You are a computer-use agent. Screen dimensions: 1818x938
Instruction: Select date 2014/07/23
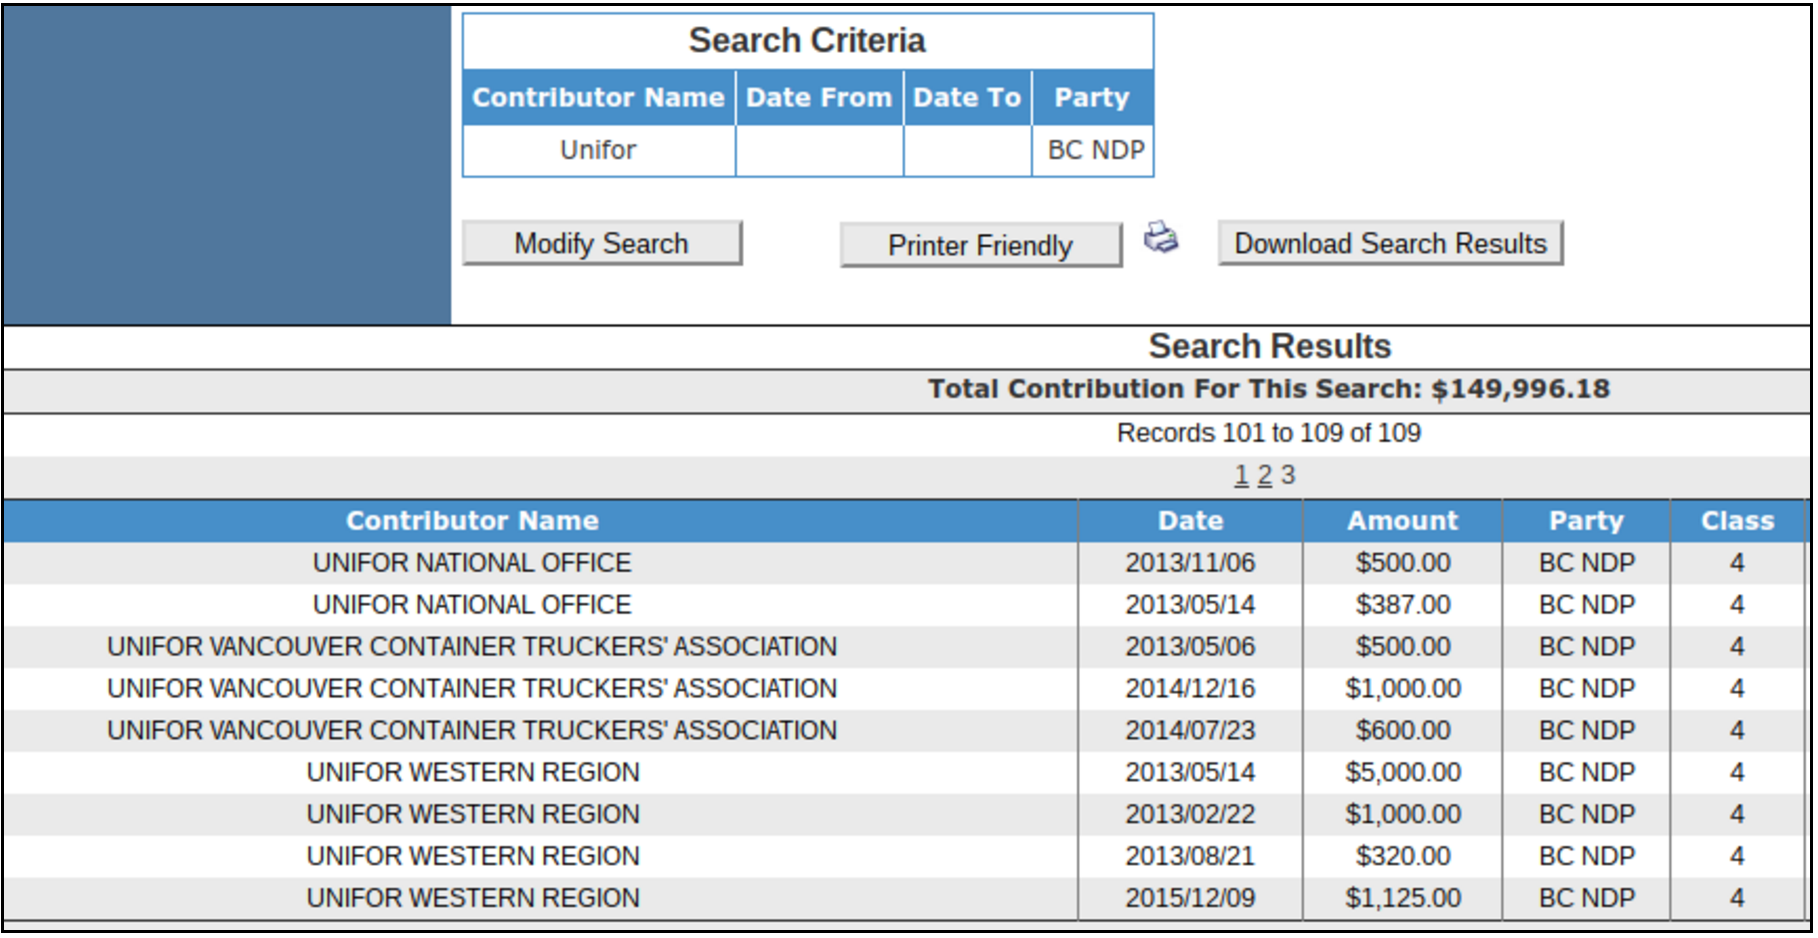click(1190, 731)
